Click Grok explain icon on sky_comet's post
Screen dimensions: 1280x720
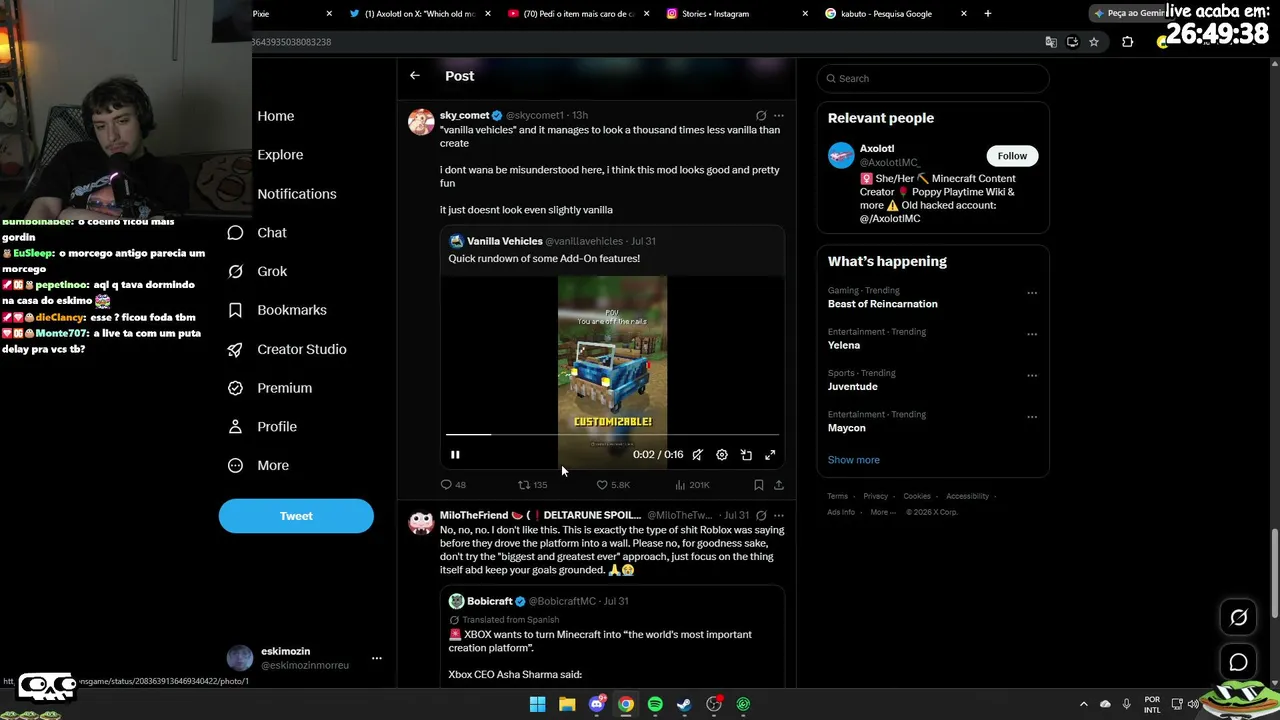click(761, 116)
